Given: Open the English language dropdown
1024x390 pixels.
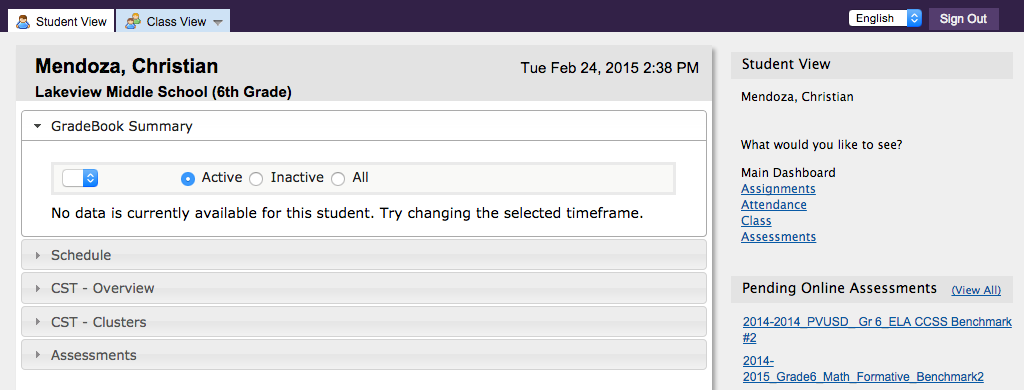Looking at the screenshot, I should coord(885,18).
